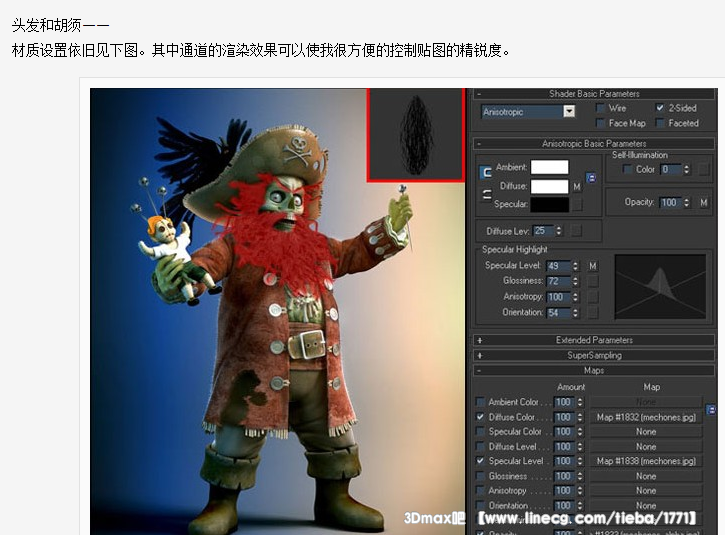
Task: Open the Ambient white color swatch
Action: [550, 167]
